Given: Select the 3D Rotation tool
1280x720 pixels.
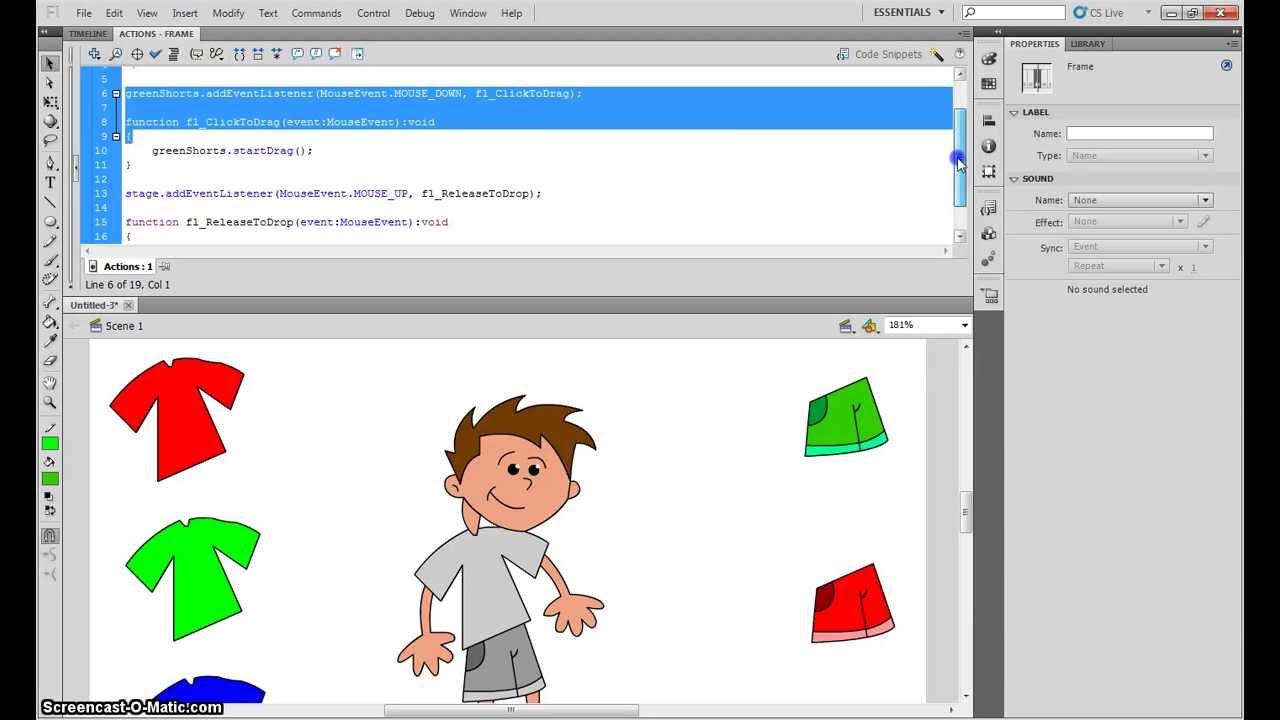Looking at the screenshot, I should point(50,122).
